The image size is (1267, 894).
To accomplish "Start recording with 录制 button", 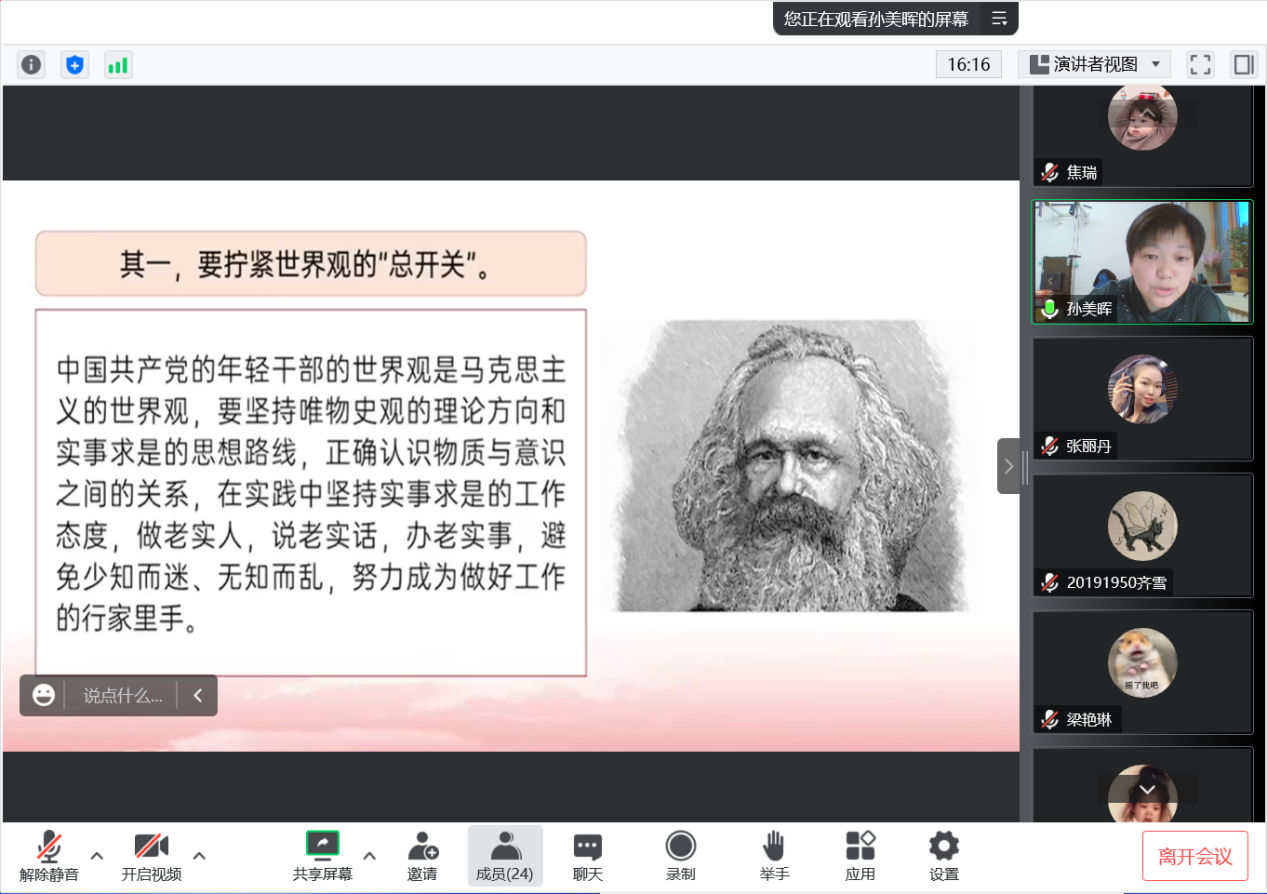I will click(x=681, y=856).
